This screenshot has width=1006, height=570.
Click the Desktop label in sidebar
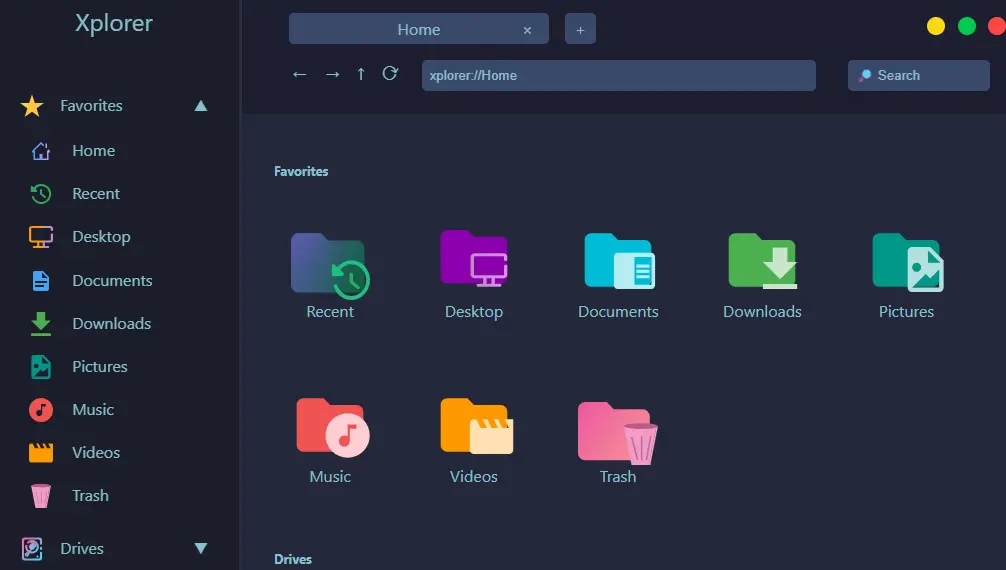pos(101,237)
